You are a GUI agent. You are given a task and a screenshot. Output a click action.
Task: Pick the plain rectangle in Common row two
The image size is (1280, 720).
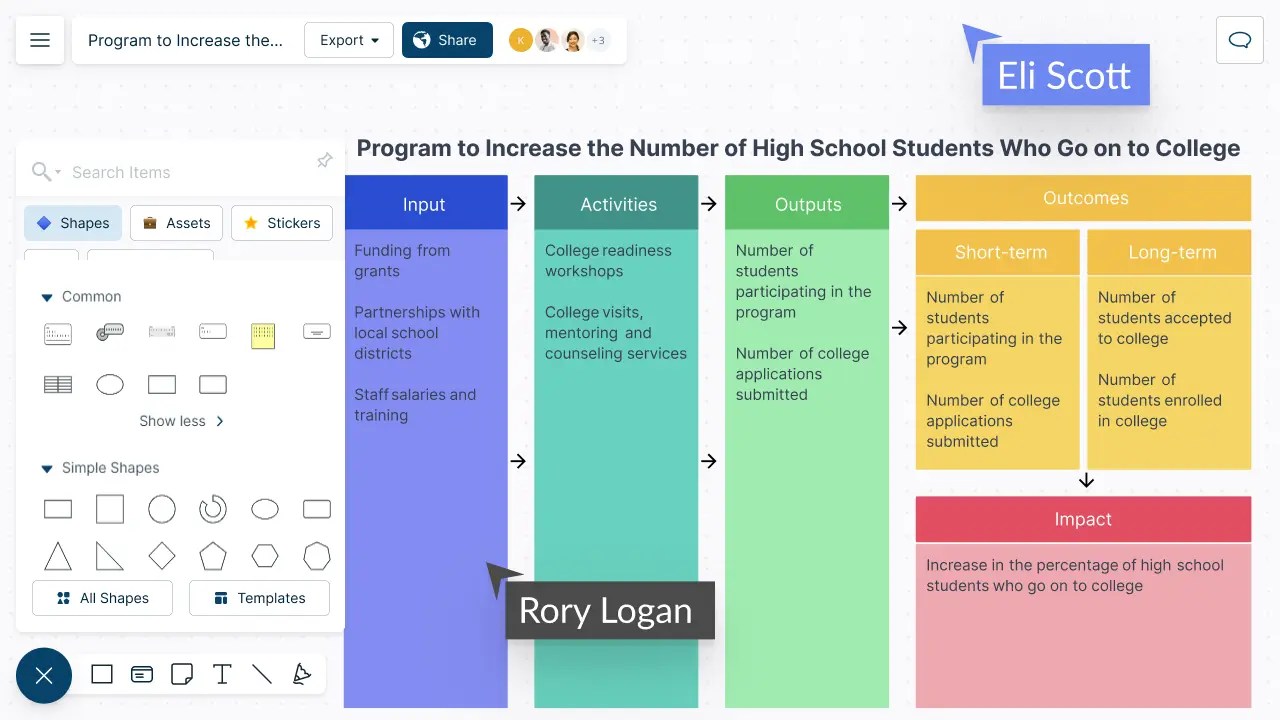pos(162,384)
